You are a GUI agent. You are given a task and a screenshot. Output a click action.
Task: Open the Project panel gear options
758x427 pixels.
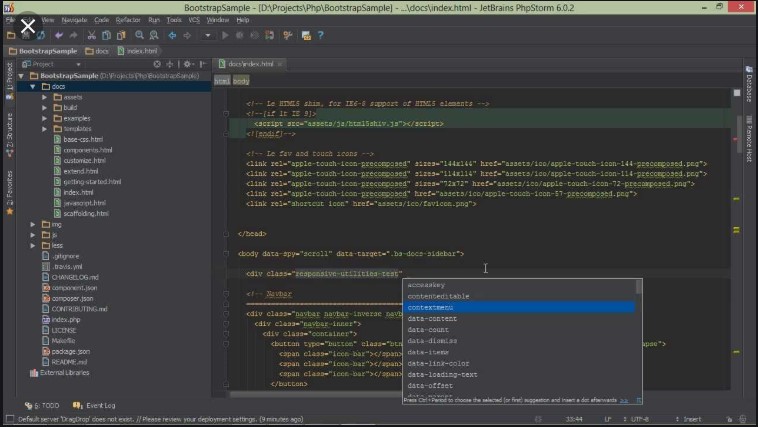[x=188, y=64]
